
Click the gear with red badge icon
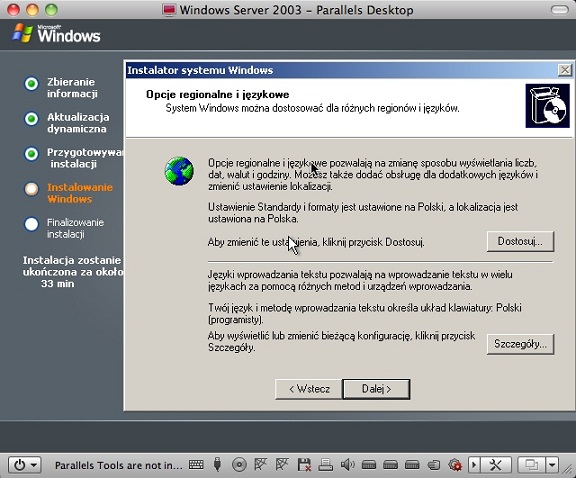coord(455,465)
